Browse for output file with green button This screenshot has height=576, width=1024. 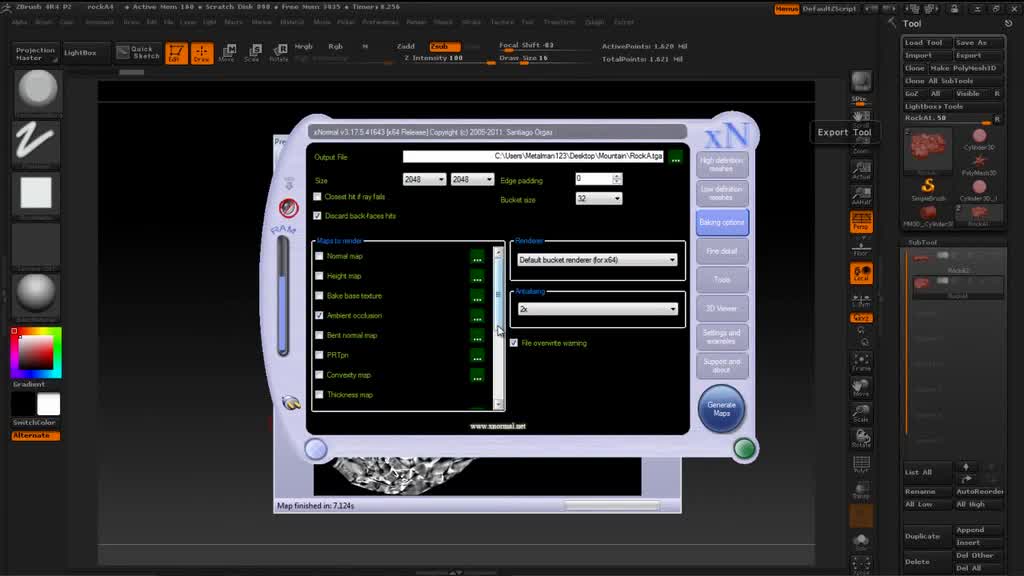pos(675,157)
